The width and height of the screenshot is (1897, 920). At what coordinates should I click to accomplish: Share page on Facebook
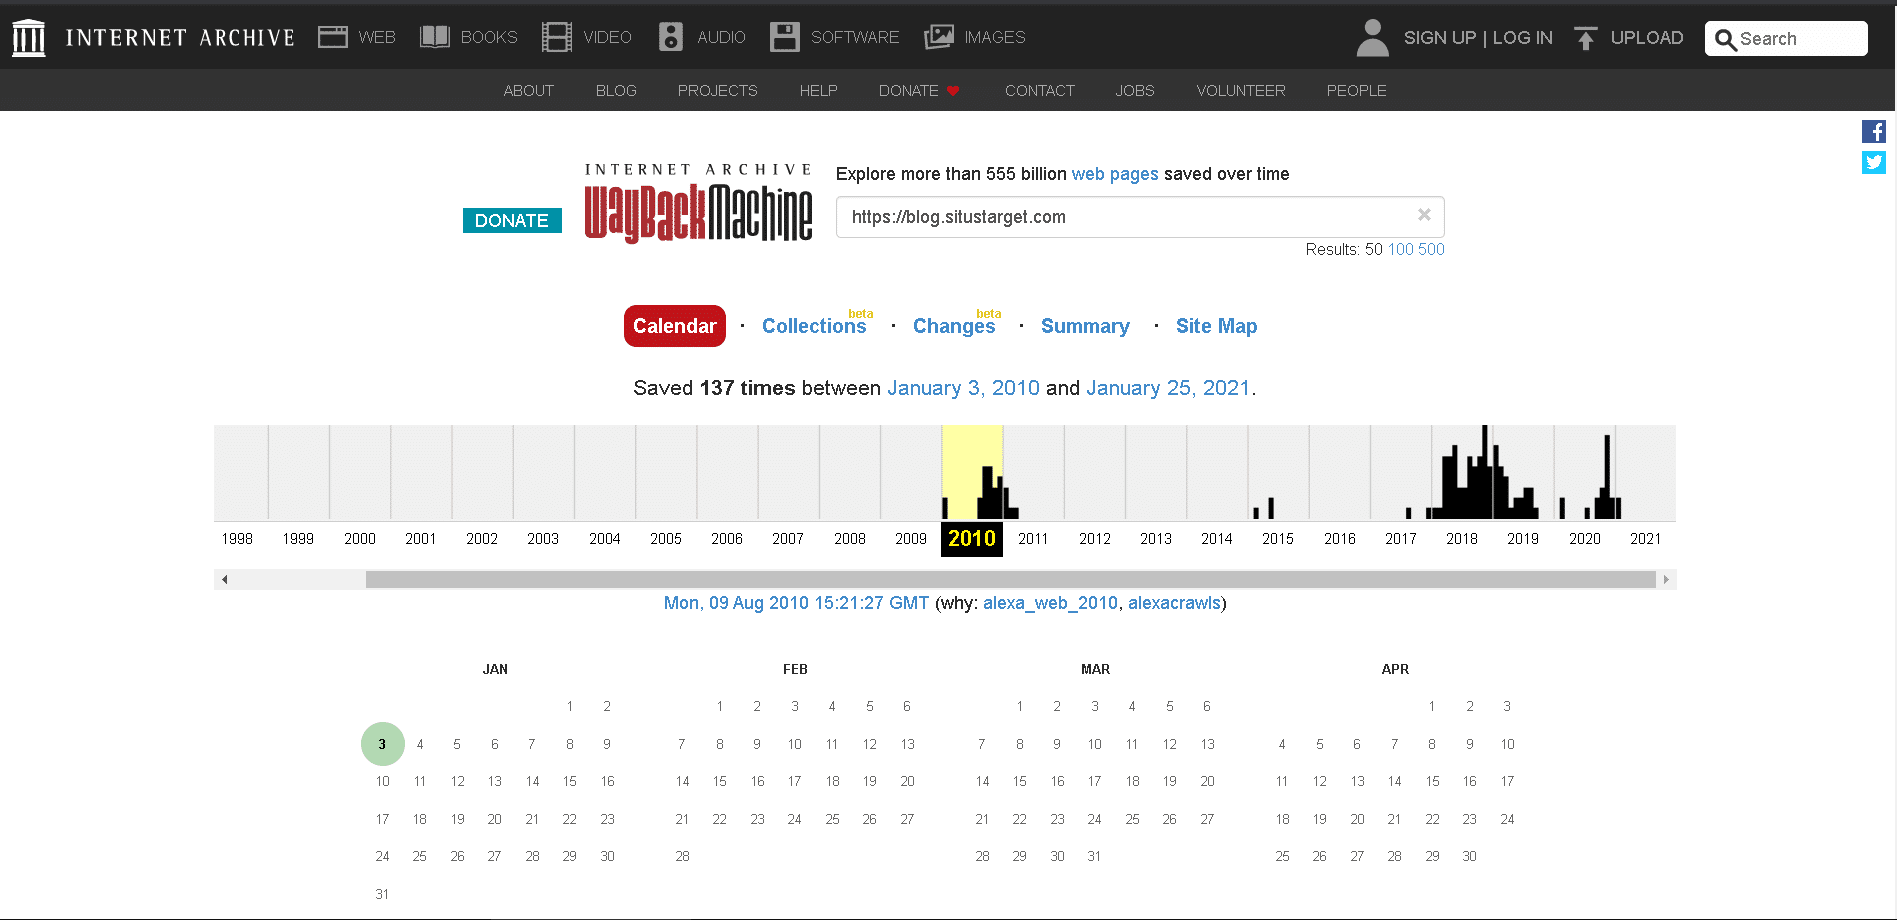(1873, 131)
